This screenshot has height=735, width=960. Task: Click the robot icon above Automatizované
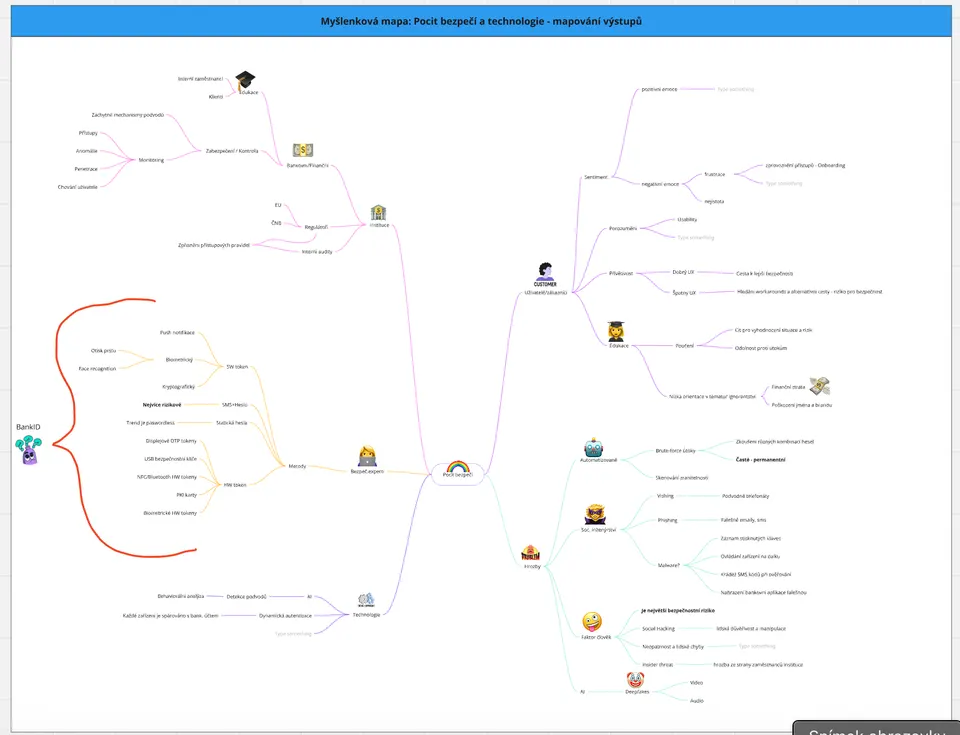593,448
